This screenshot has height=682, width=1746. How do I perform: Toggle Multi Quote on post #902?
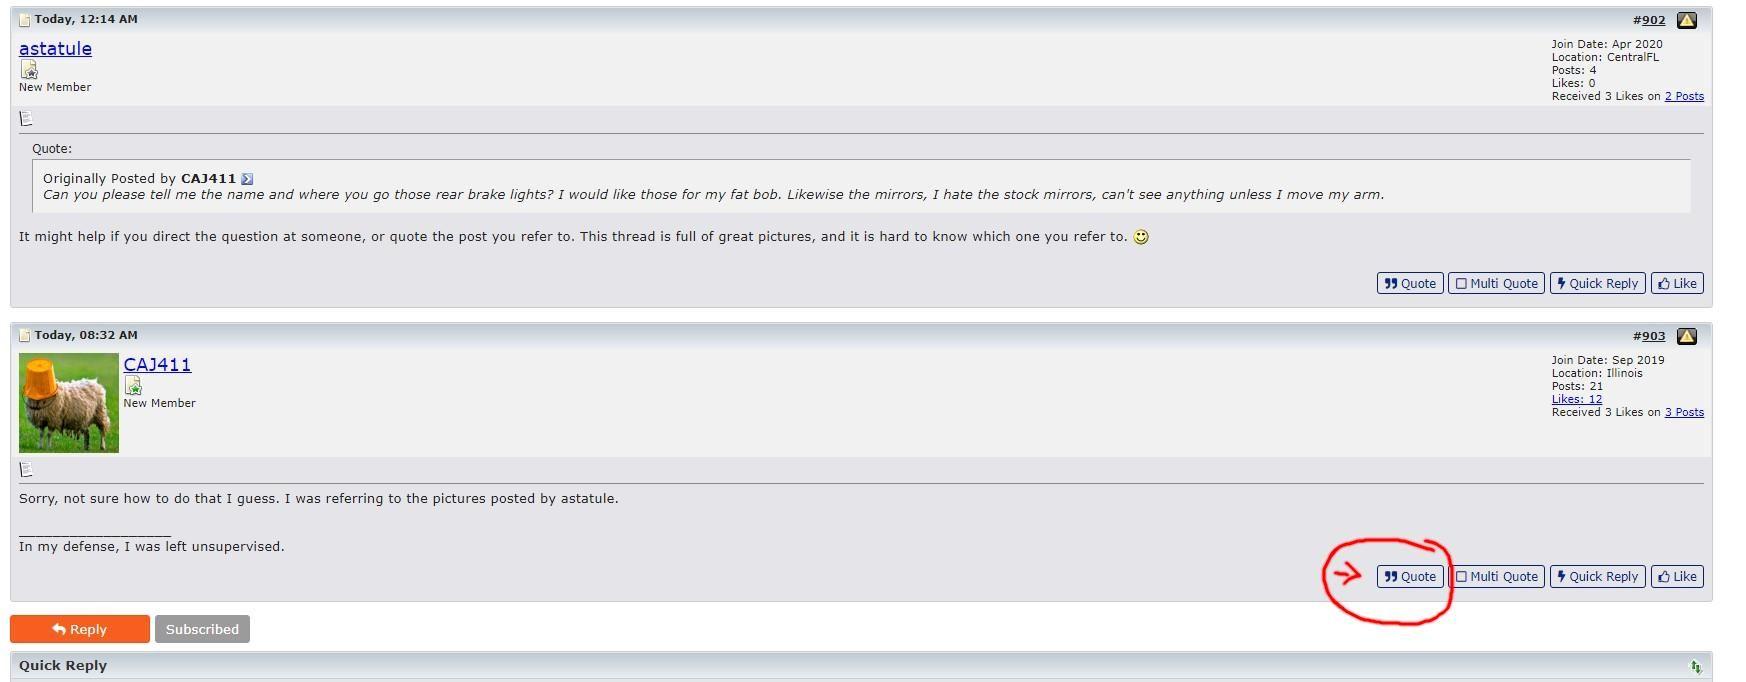(1497, 284)
